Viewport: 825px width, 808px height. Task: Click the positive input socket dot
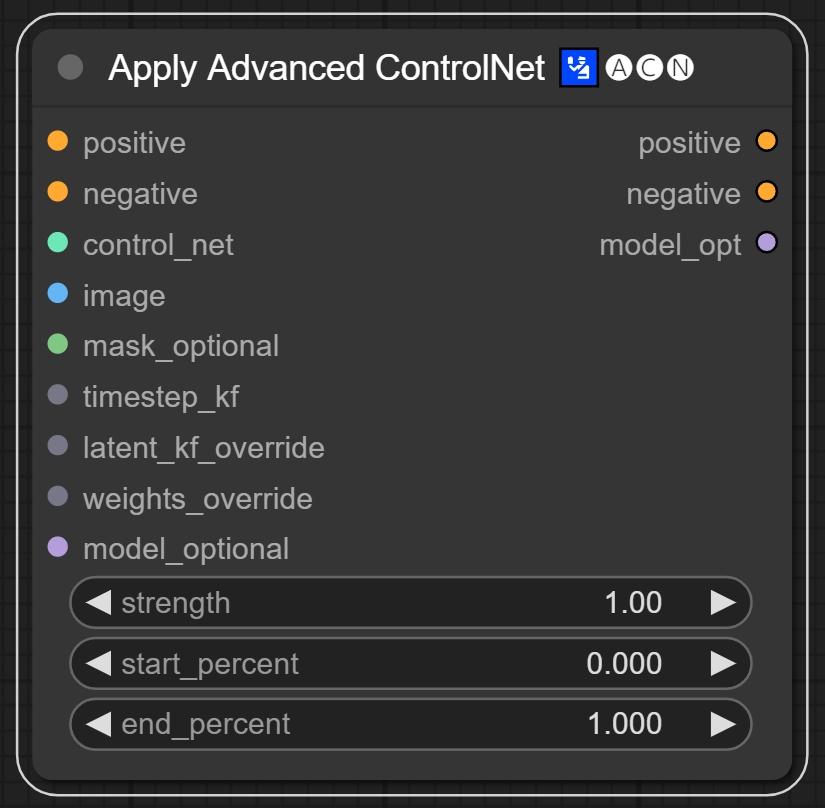(58, 142)
